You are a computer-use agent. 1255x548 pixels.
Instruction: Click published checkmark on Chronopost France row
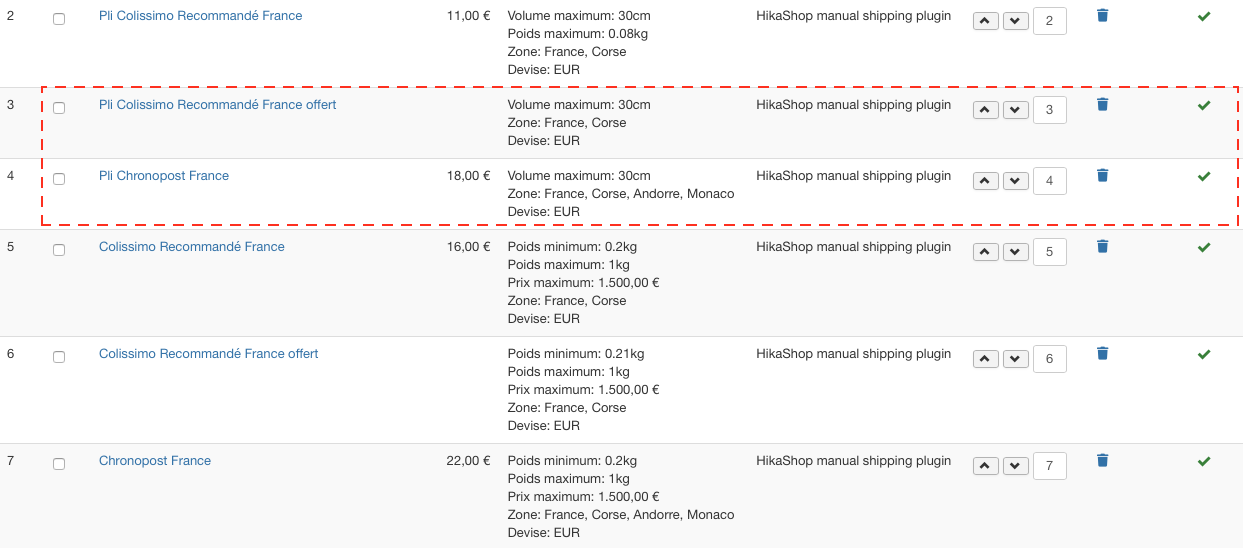point(1204,462)
